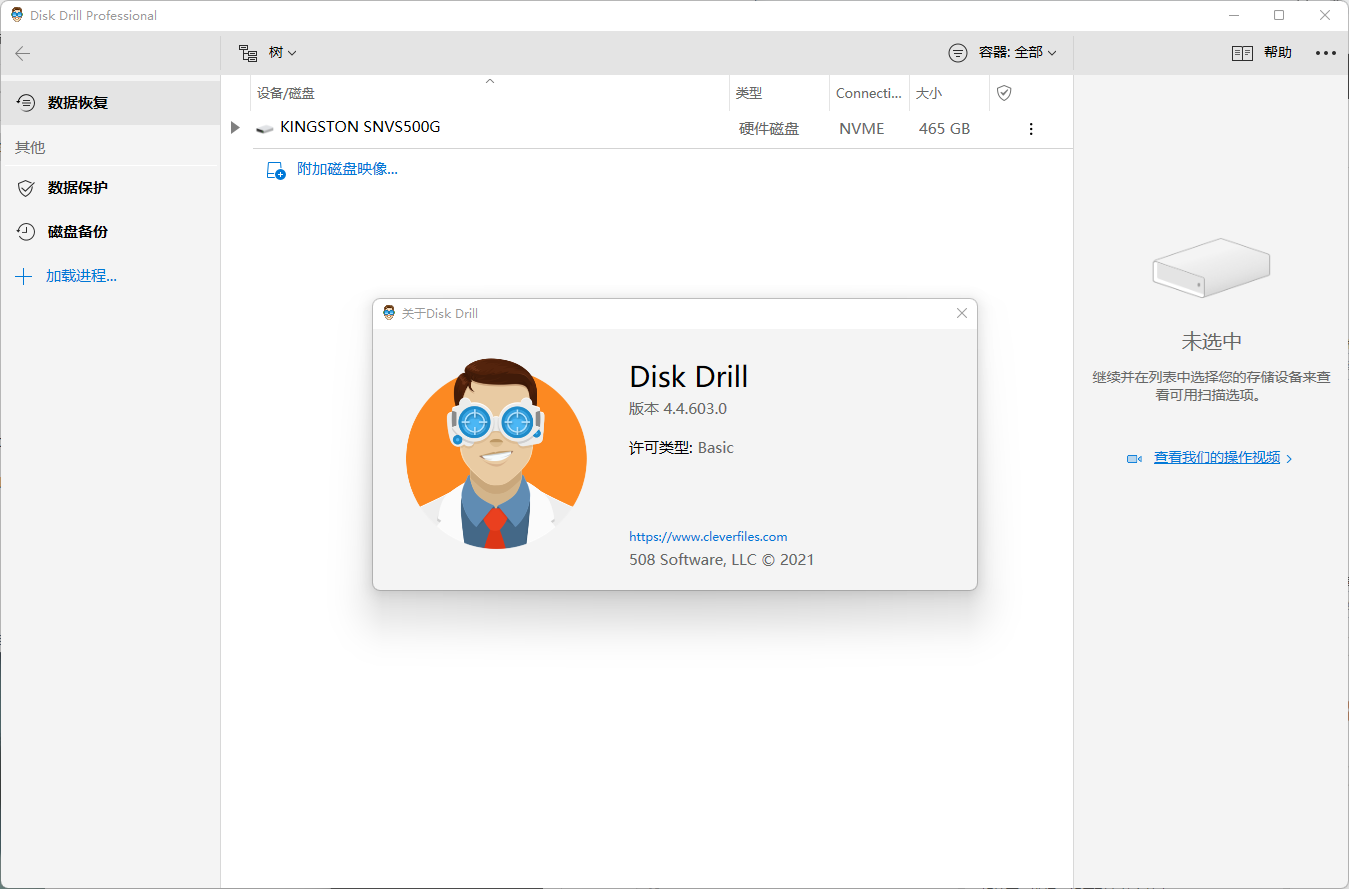Screen dimensions: 1349x889
Task: Click the large drive illustration in right panel
Action: [x=1211, y=267]
